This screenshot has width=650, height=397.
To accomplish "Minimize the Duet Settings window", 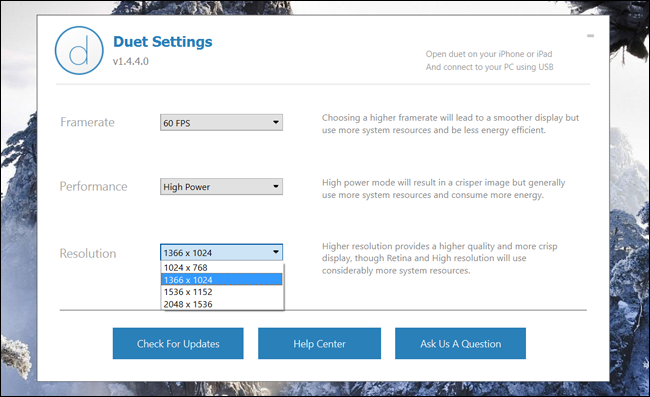I will click(x=590, y=36).
